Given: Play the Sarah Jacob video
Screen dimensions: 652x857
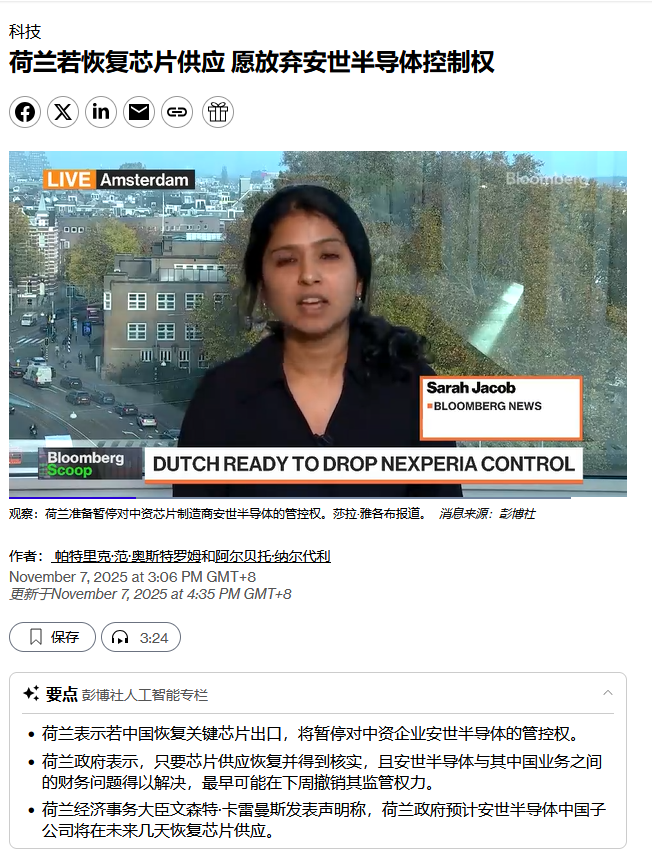Looking at the screenshot, I should click(x=318, y=324).
